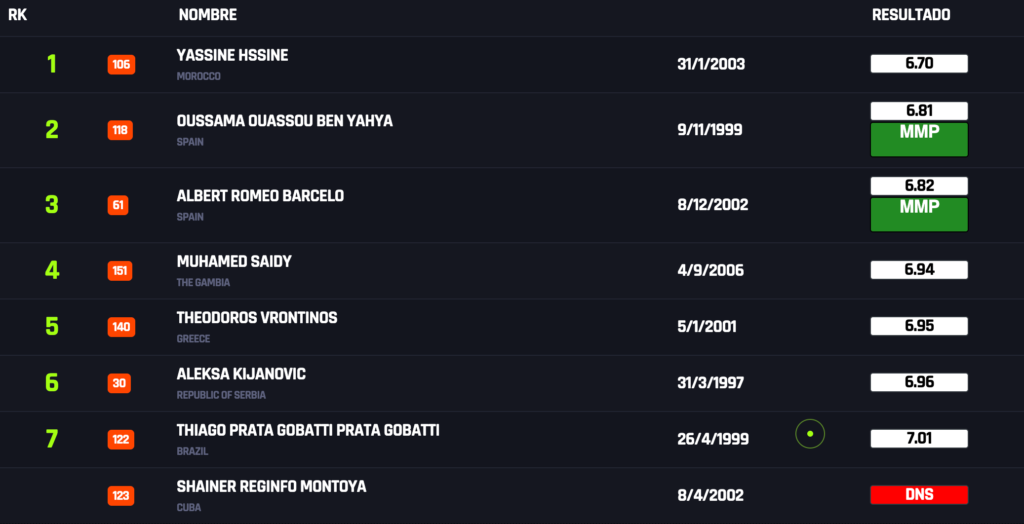This screenshot has width=1024, height=524.
Task: Click Theodoros Vrontinos' birth date 5/1/2001
Action: coord(710,326)
